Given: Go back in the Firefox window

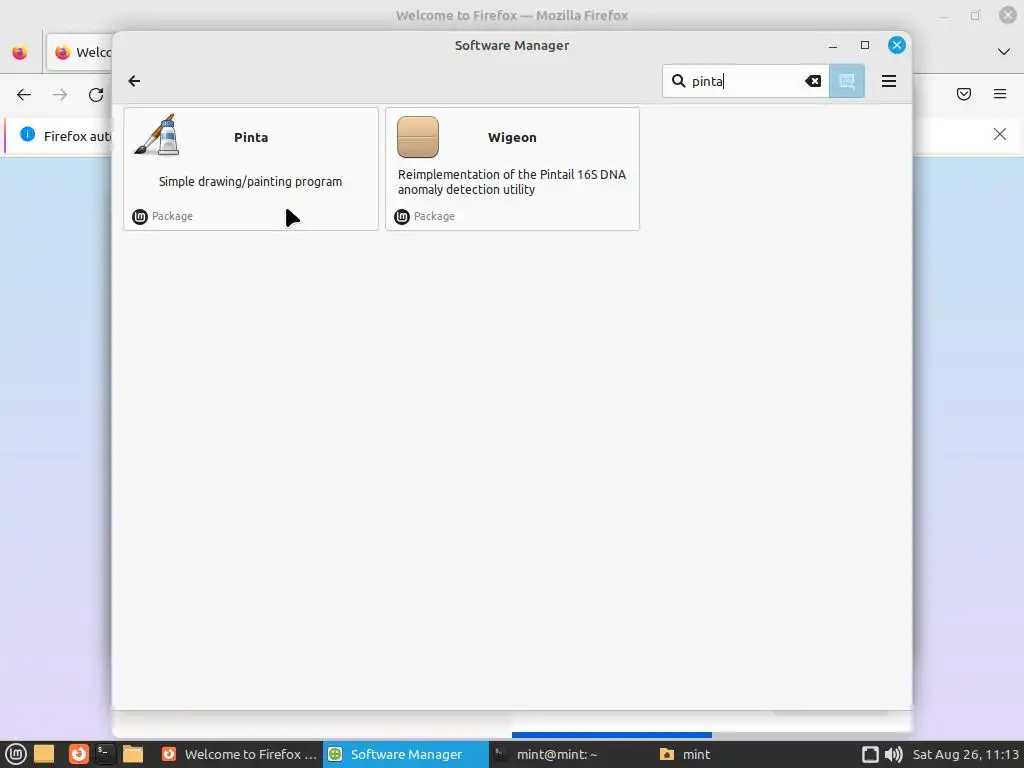Looking at the screenshot, I should click(24, 95).
